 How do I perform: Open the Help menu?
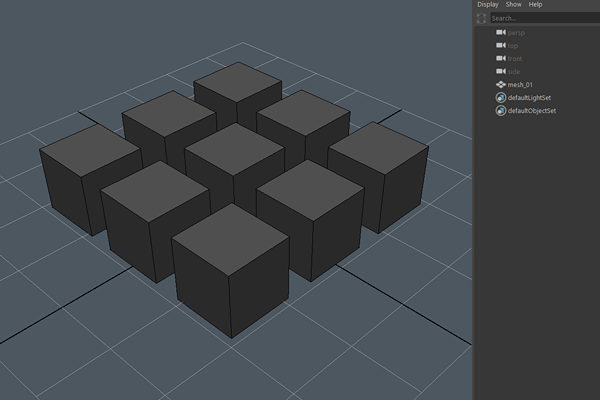click(536, 5)
